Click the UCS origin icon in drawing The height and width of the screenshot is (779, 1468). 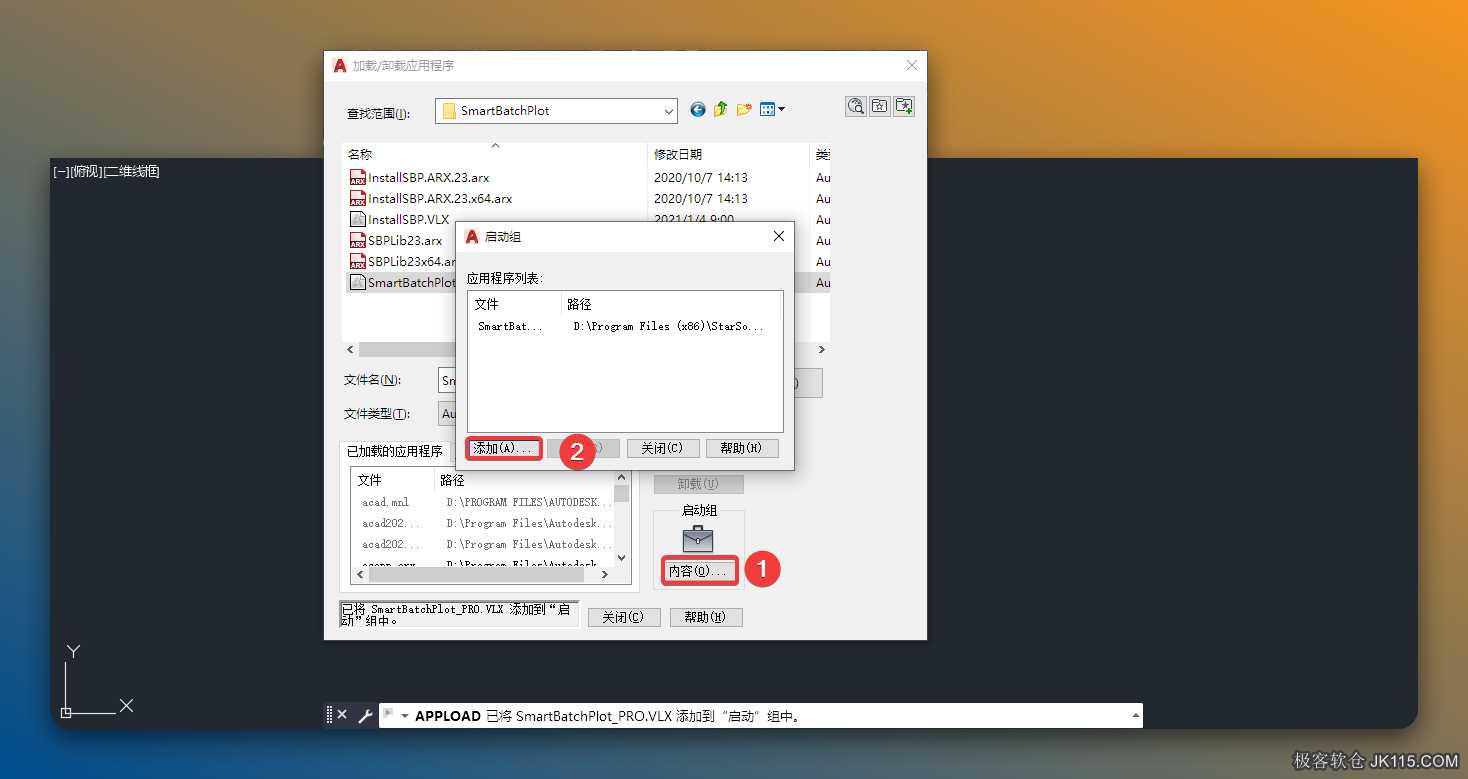[66, 712]
